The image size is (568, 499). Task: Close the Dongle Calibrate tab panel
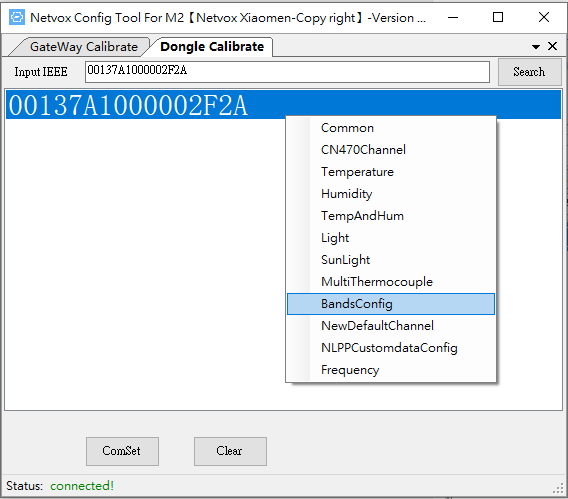tap(552, 46)
